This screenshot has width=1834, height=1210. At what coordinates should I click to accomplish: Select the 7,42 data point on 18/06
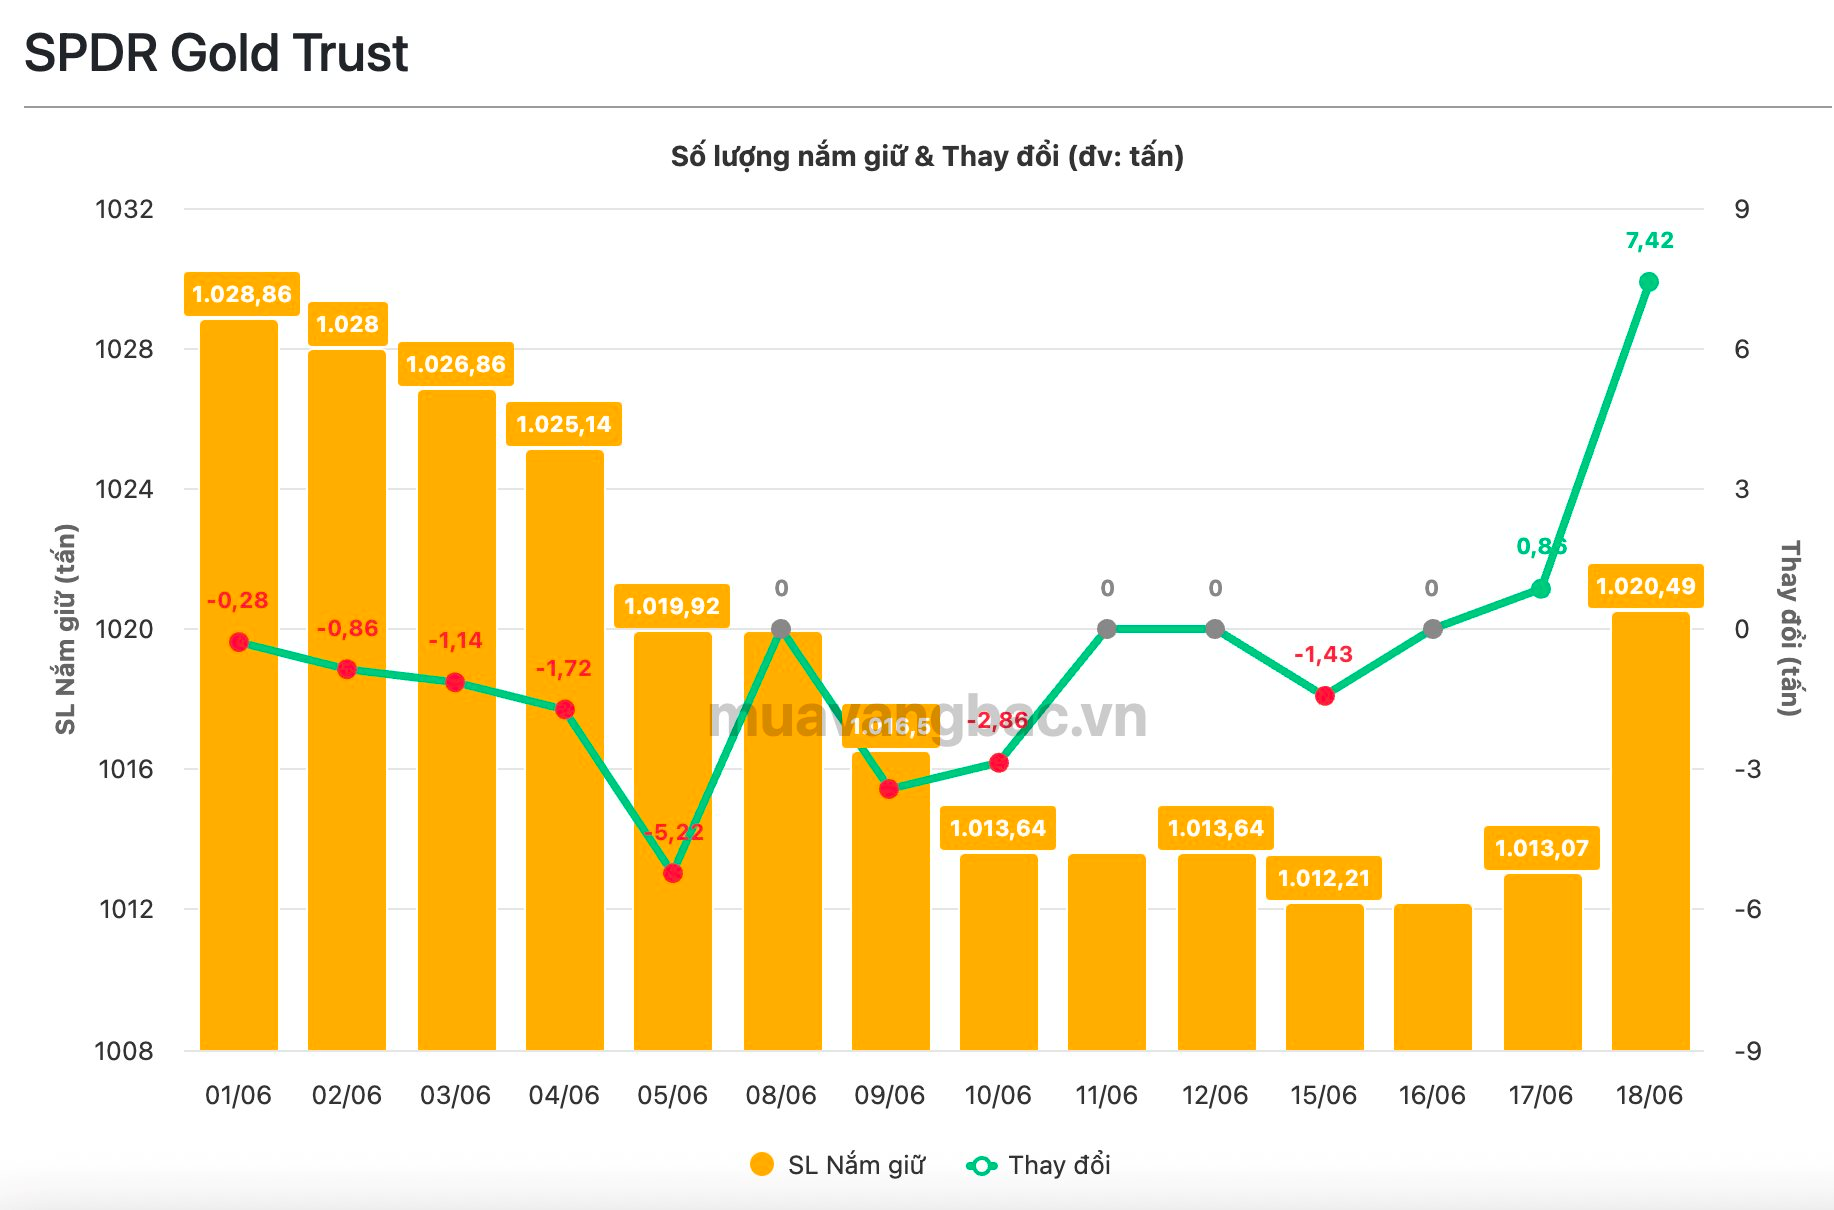coord(1649,282)
